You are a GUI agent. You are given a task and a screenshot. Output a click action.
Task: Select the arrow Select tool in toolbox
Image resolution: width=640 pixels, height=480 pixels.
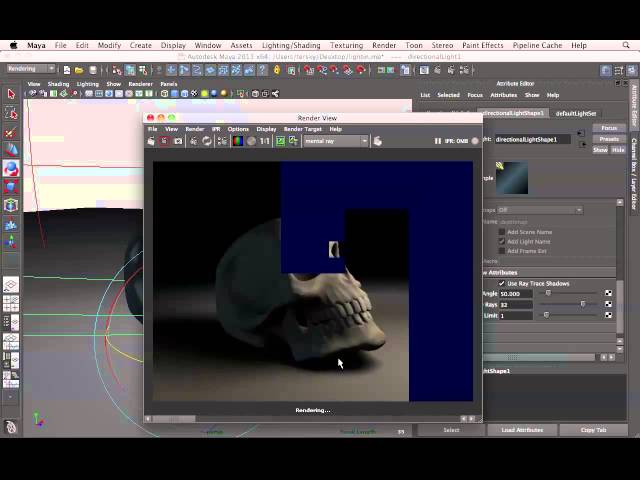pyautogui.click(x=11, y=94)
